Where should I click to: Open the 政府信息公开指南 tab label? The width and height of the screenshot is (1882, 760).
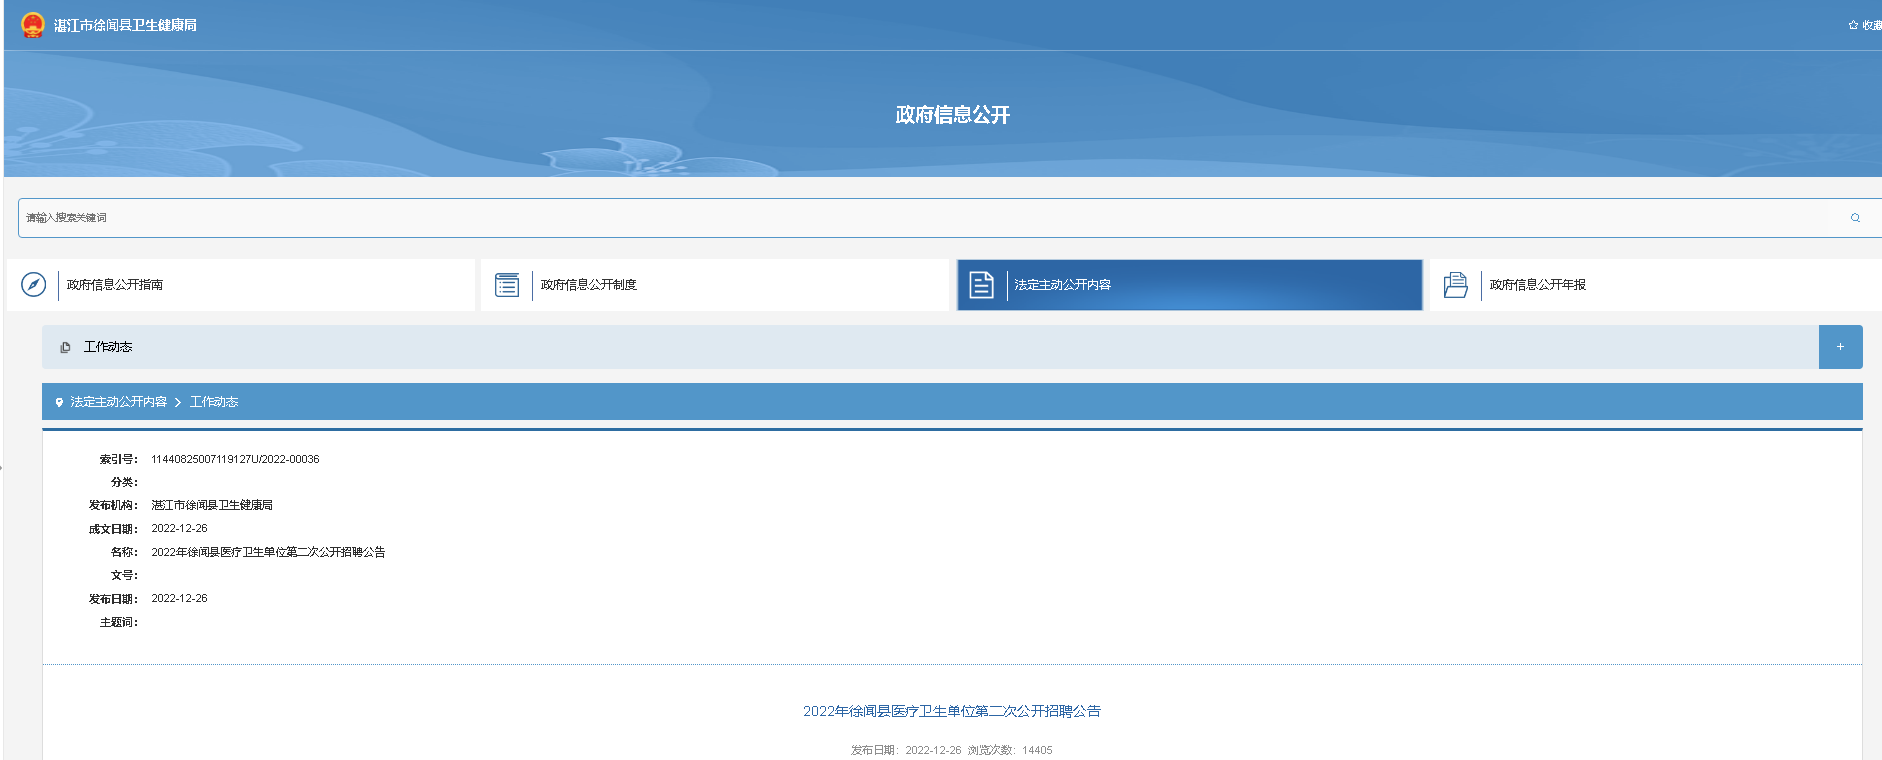tap(115, 285)
